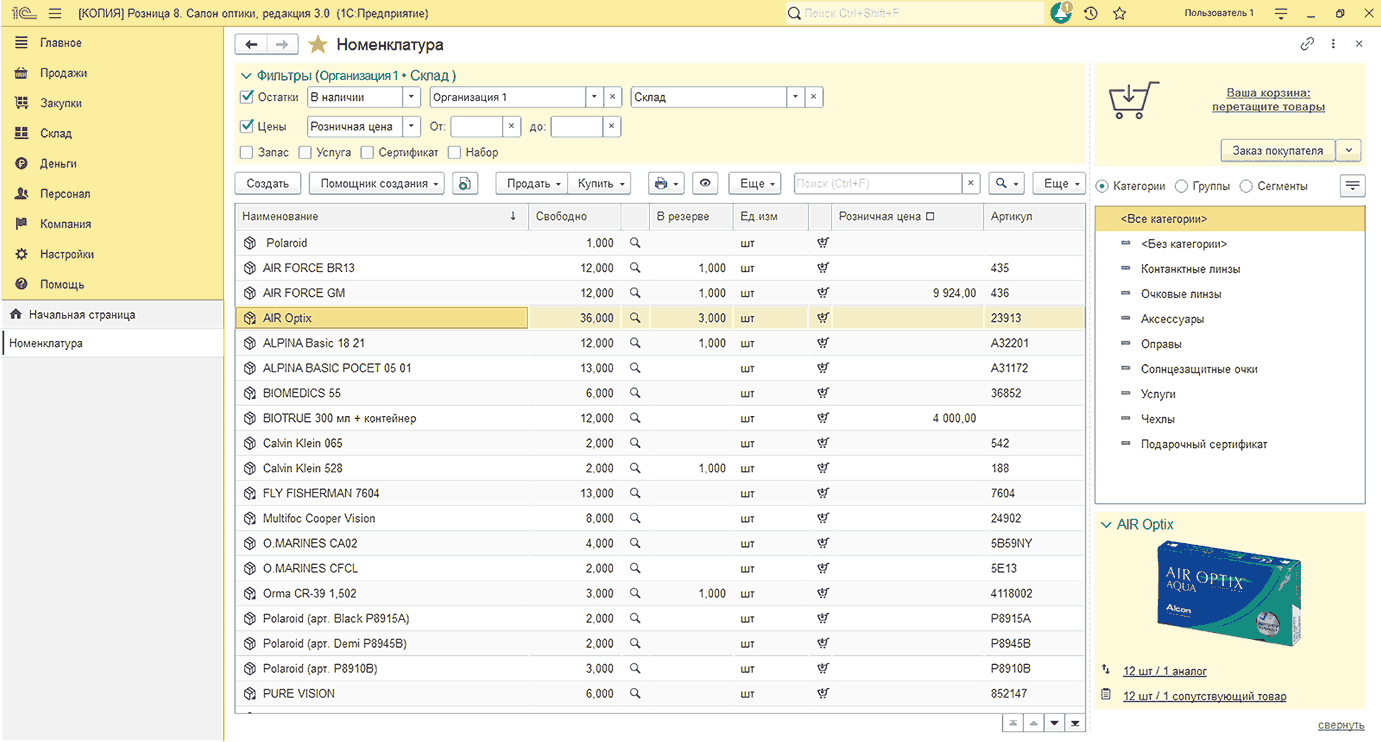Clear the Организация 1 filter with X
Viewport: 1381px width, 742px height.
point(612,97)
